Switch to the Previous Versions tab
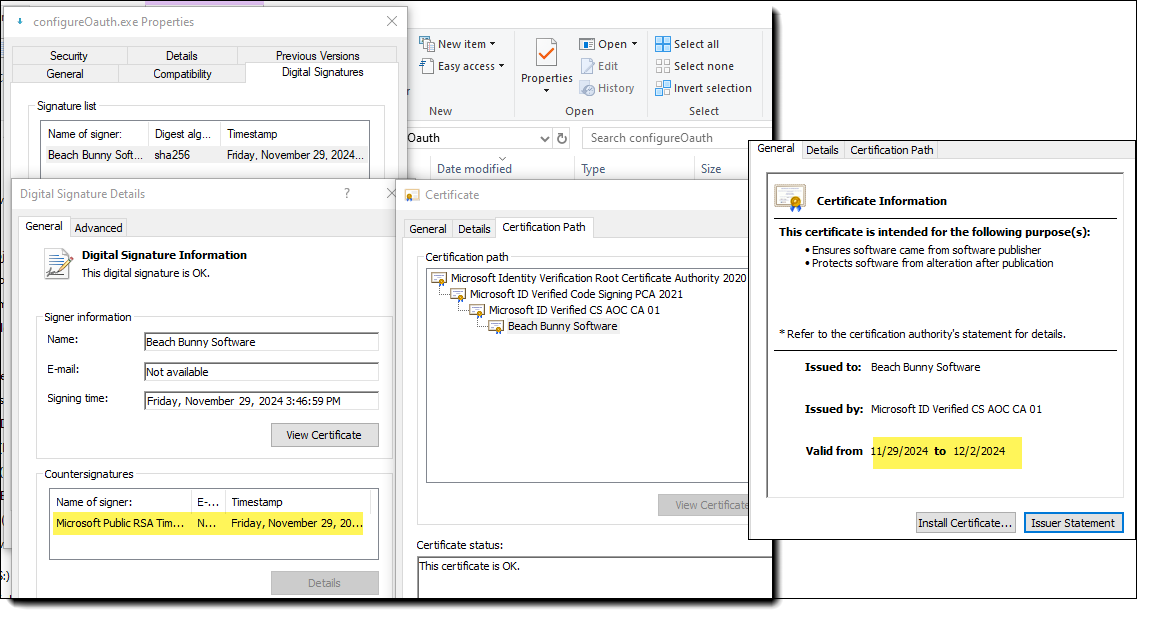The width and height of the screenshot is (1167, 629). pos(317,56)
